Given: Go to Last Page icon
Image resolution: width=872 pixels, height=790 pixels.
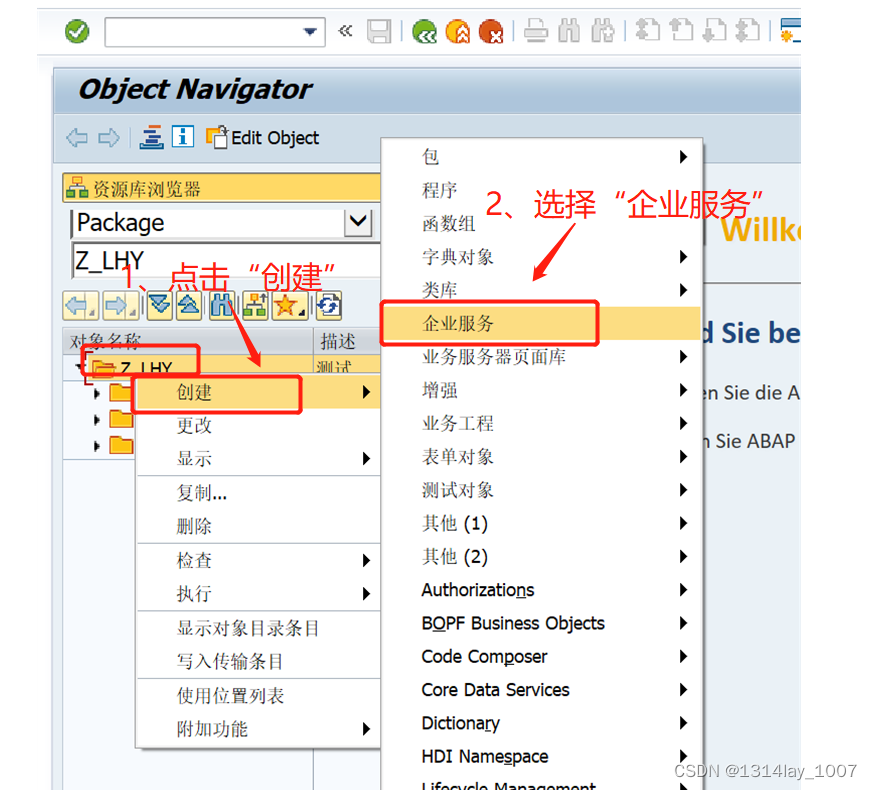Looking at the screenshot, I should (x=747, y=31).
